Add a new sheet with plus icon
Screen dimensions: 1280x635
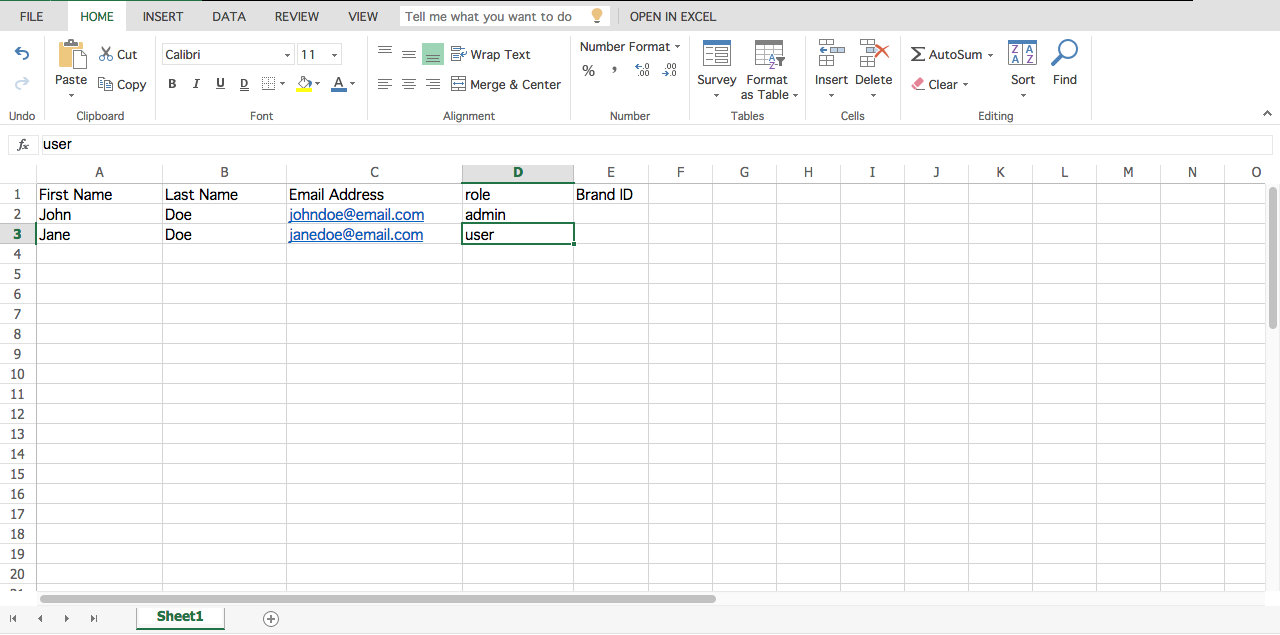(271, 619)
